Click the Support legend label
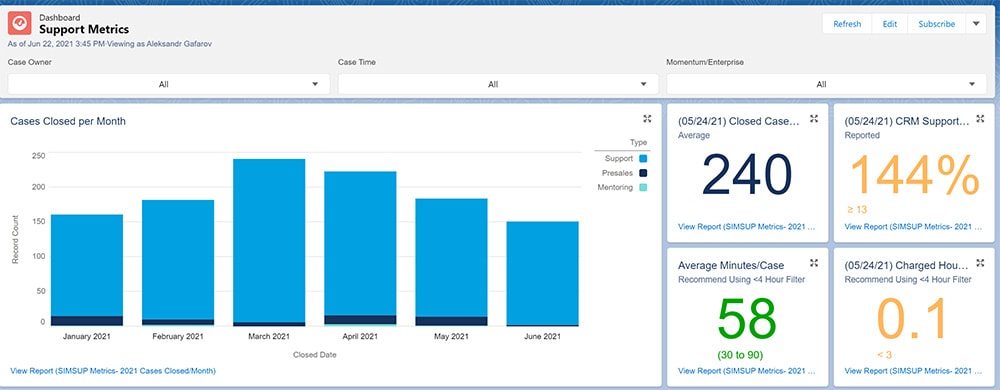1000x390 pixels. tap(619, 159)
